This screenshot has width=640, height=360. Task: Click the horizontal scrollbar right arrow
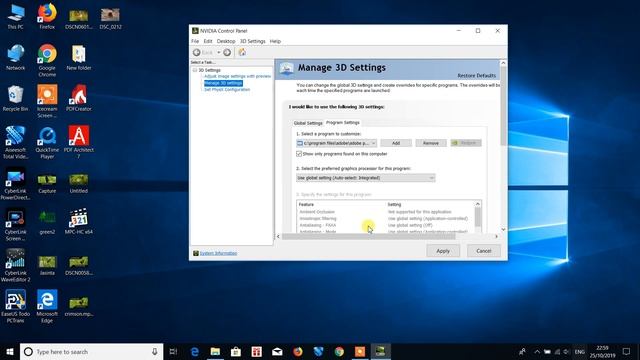(x=496, y=236)
